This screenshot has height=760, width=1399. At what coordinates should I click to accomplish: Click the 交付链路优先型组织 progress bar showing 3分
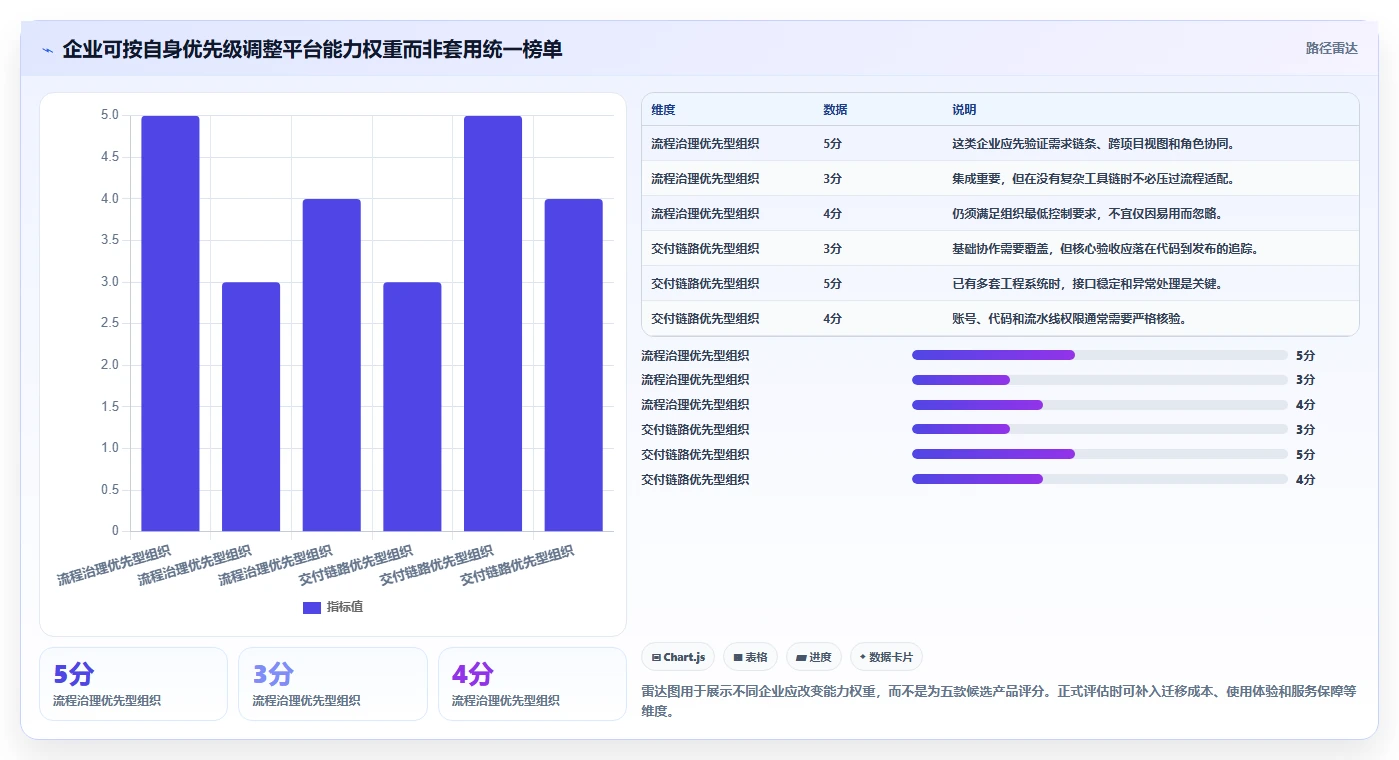pos(1099,430)
